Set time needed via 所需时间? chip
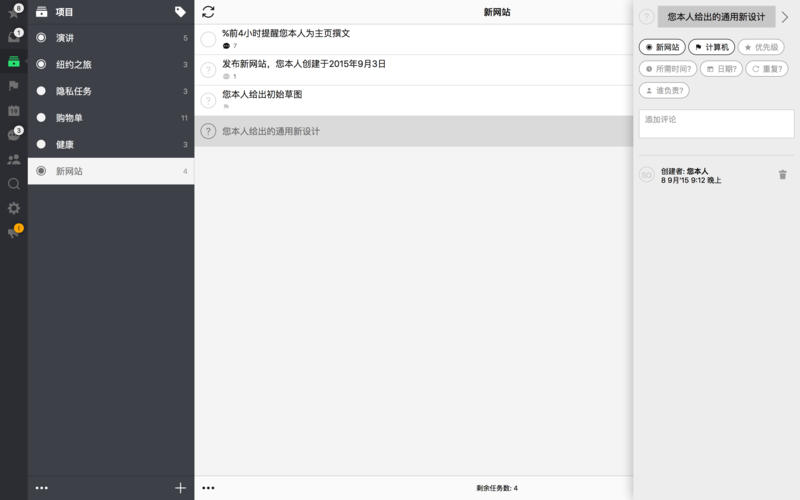 (668, 69)
